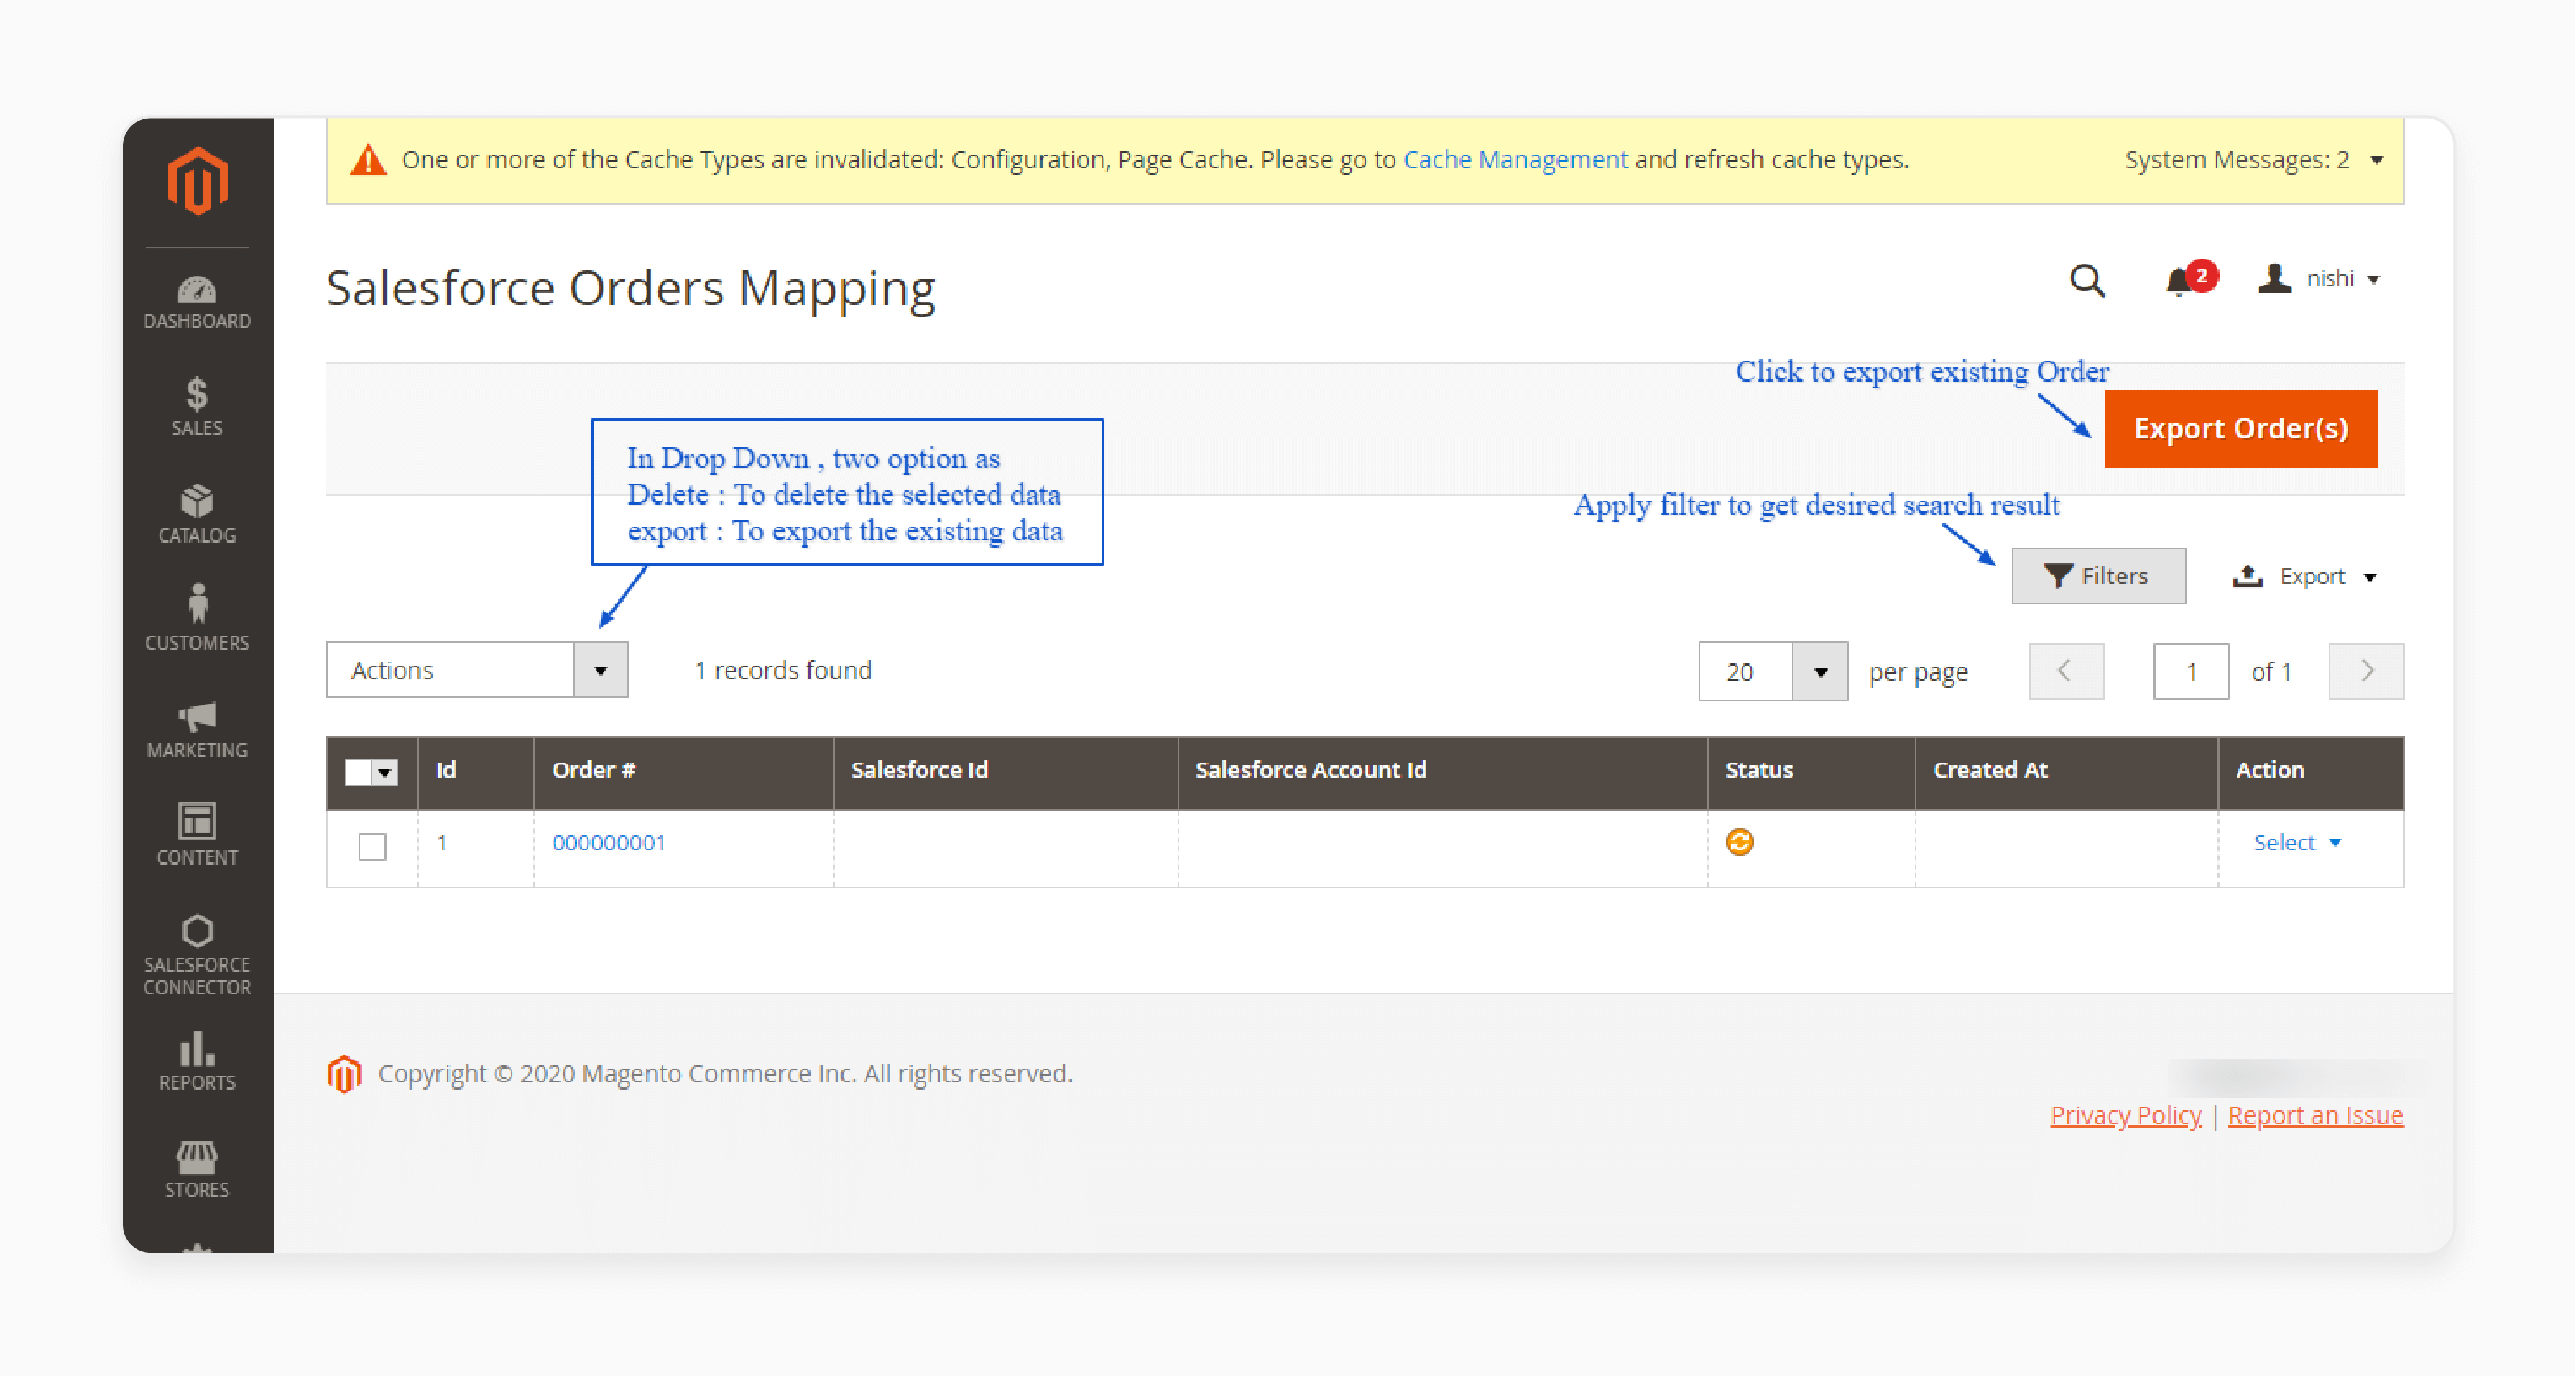The height and width of the screenshot is (1377, 2576).
Task: Click the Magento logo in the footer
Action: (x=344, y=1074)
